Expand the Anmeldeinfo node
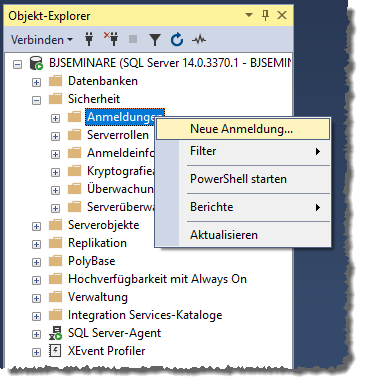Image resolution: width=365 pixels, height=384 pixels. (55, 154)
